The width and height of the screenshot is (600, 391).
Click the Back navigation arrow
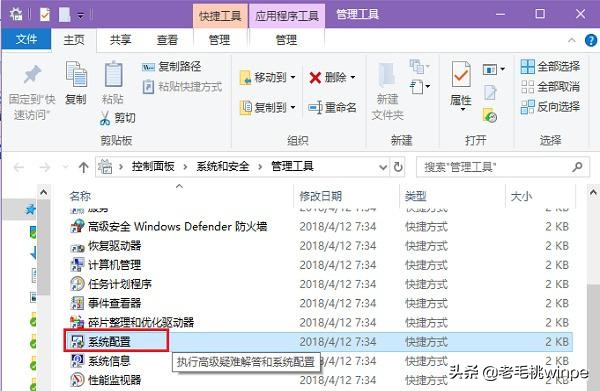coord(19,167)
